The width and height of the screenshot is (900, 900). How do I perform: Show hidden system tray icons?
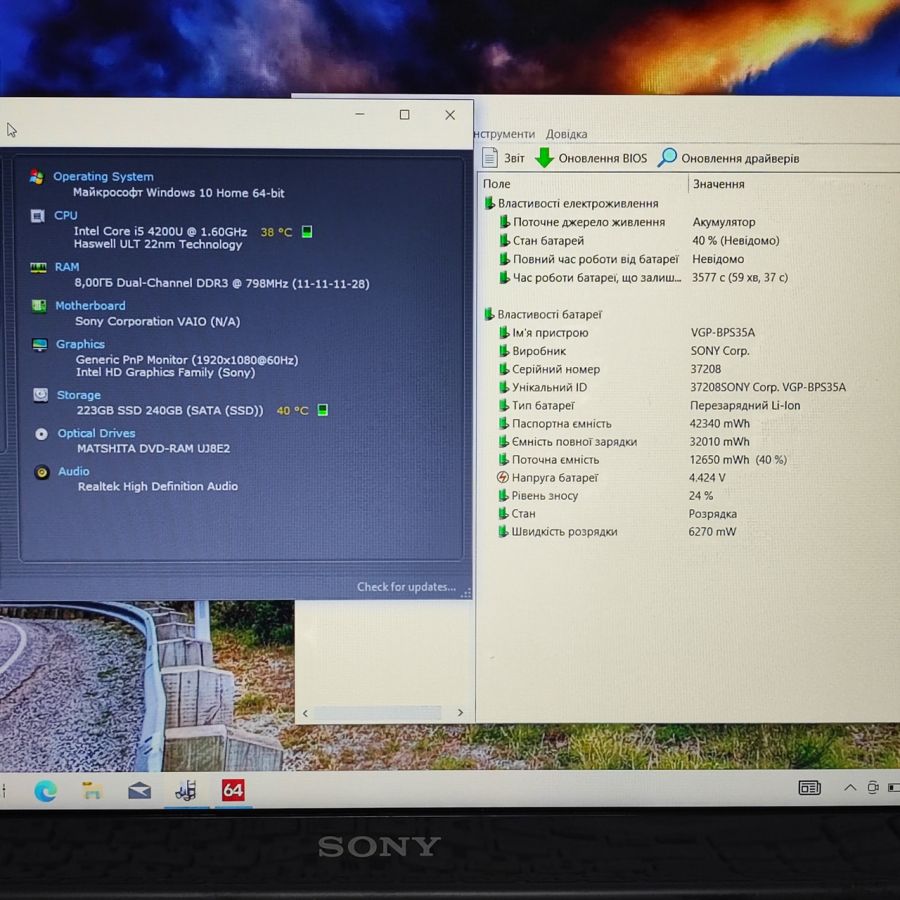coord(850,788)
